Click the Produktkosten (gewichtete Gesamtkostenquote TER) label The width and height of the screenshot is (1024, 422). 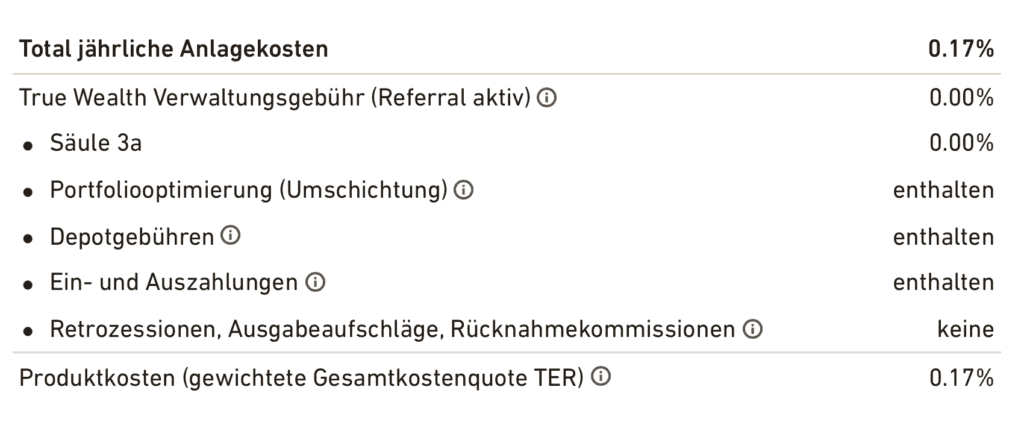pos(301,378)
